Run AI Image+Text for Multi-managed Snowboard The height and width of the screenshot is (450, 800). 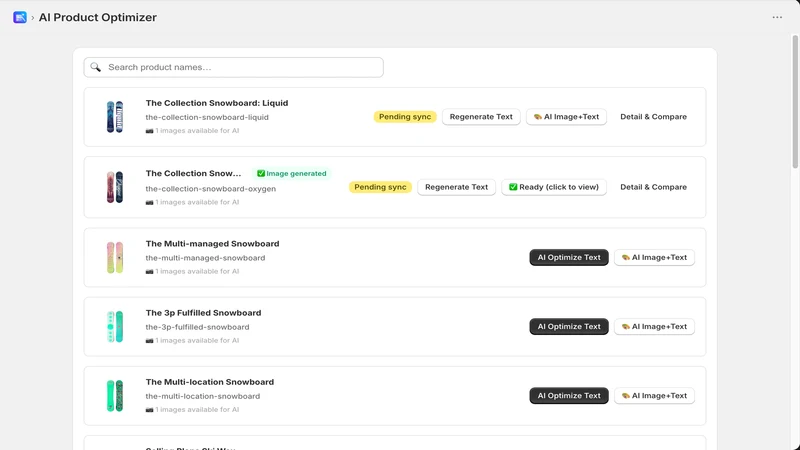tap(655, 258)
